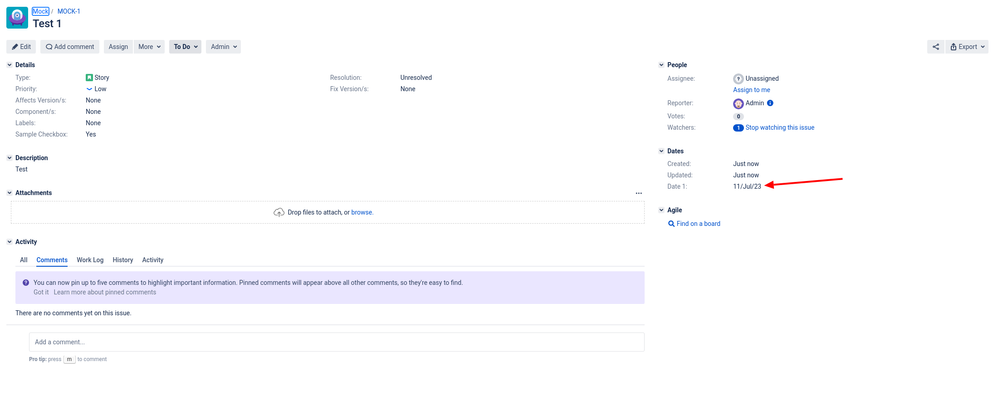Open the Export dropdown
Viewport: 998px width, 406px height.
[x=967, y=46]
